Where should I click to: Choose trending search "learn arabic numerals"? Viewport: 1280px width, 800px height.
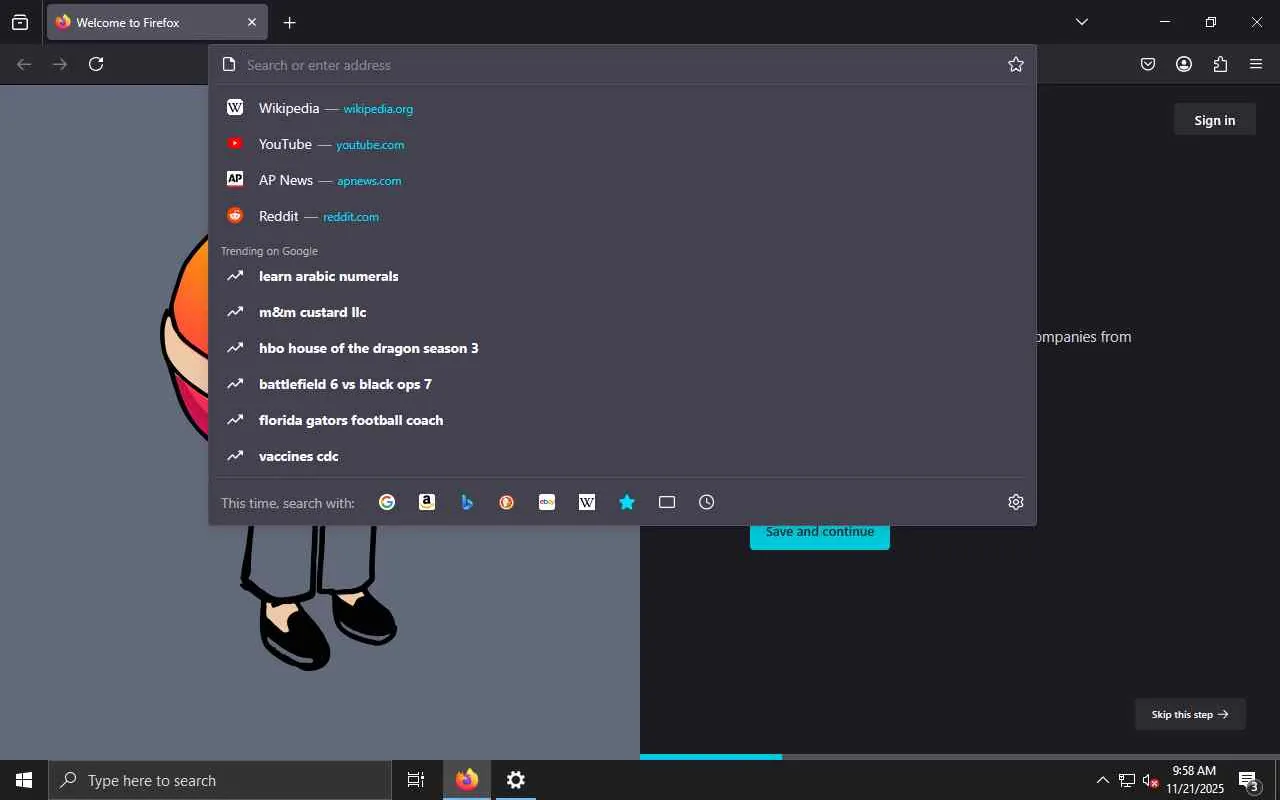622,276
